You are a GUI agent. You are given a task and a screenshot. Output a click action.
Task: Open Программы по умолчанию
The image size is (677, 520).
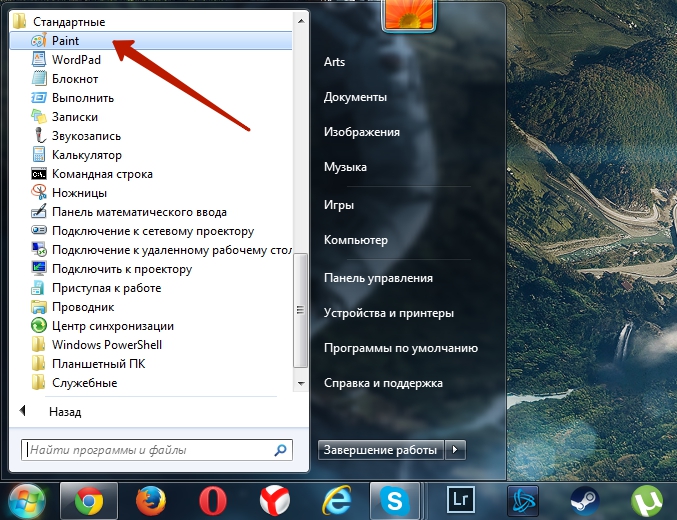click(x=401, y=348)
